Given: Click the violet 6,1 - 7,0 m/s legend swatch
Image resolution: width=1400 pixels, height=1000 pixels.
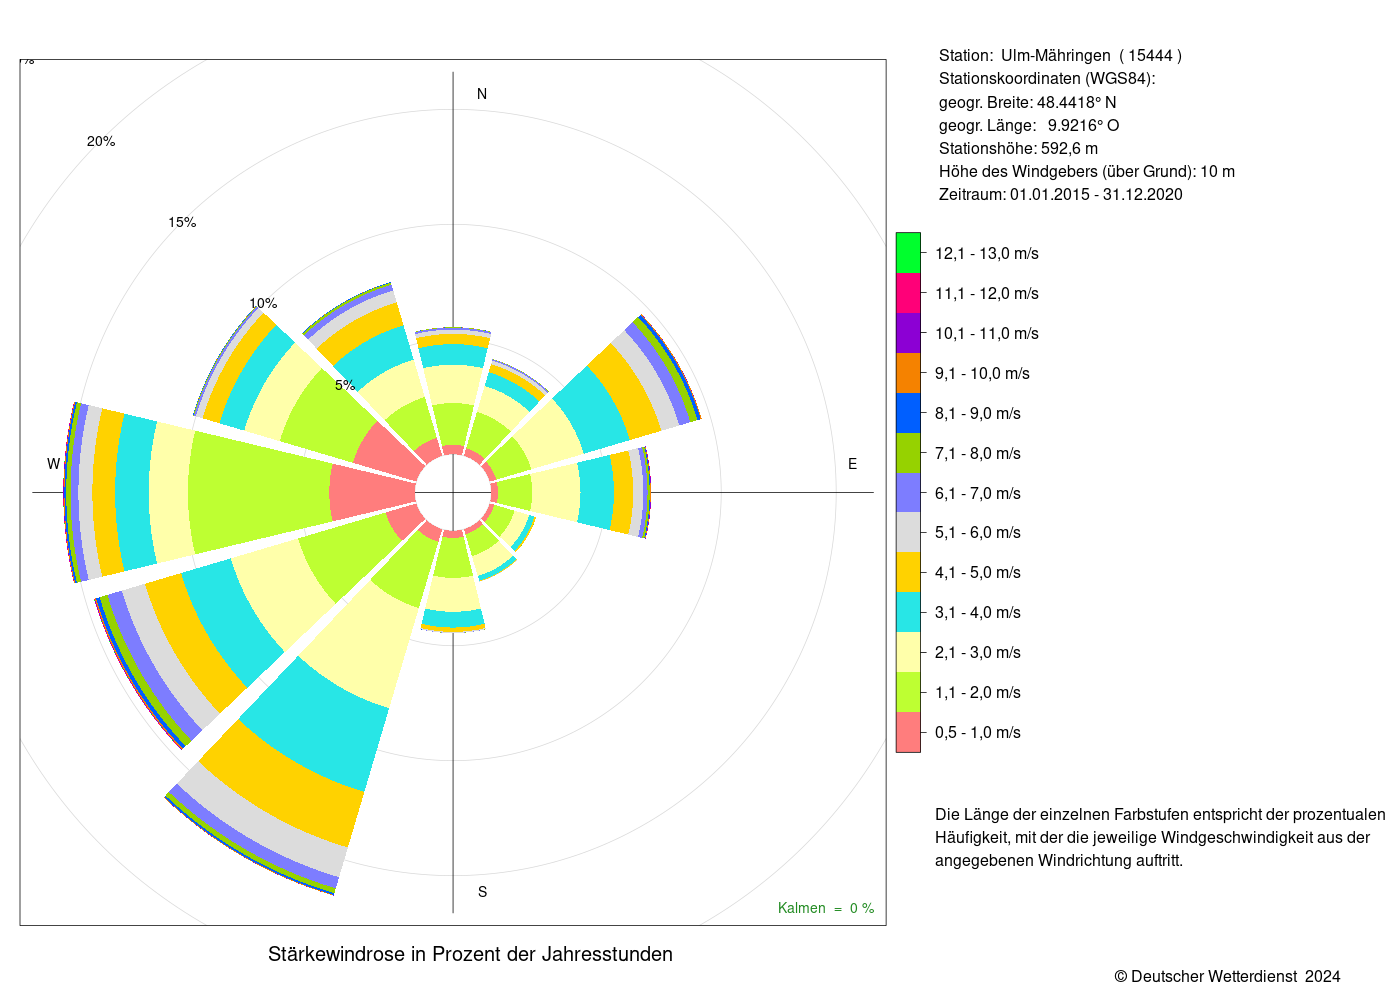Looking at the screenshot, I should pos(908,493).
